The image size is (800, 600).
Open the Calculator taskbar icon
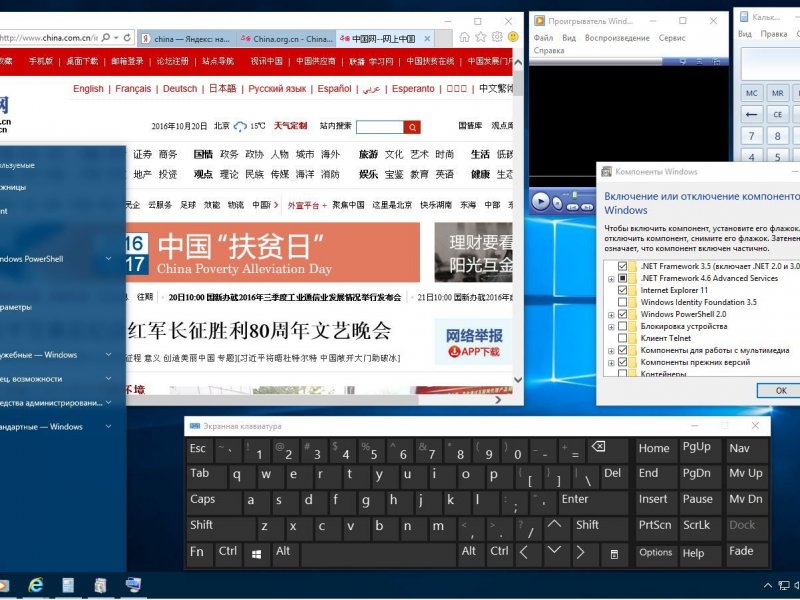(x=68, y=585)
